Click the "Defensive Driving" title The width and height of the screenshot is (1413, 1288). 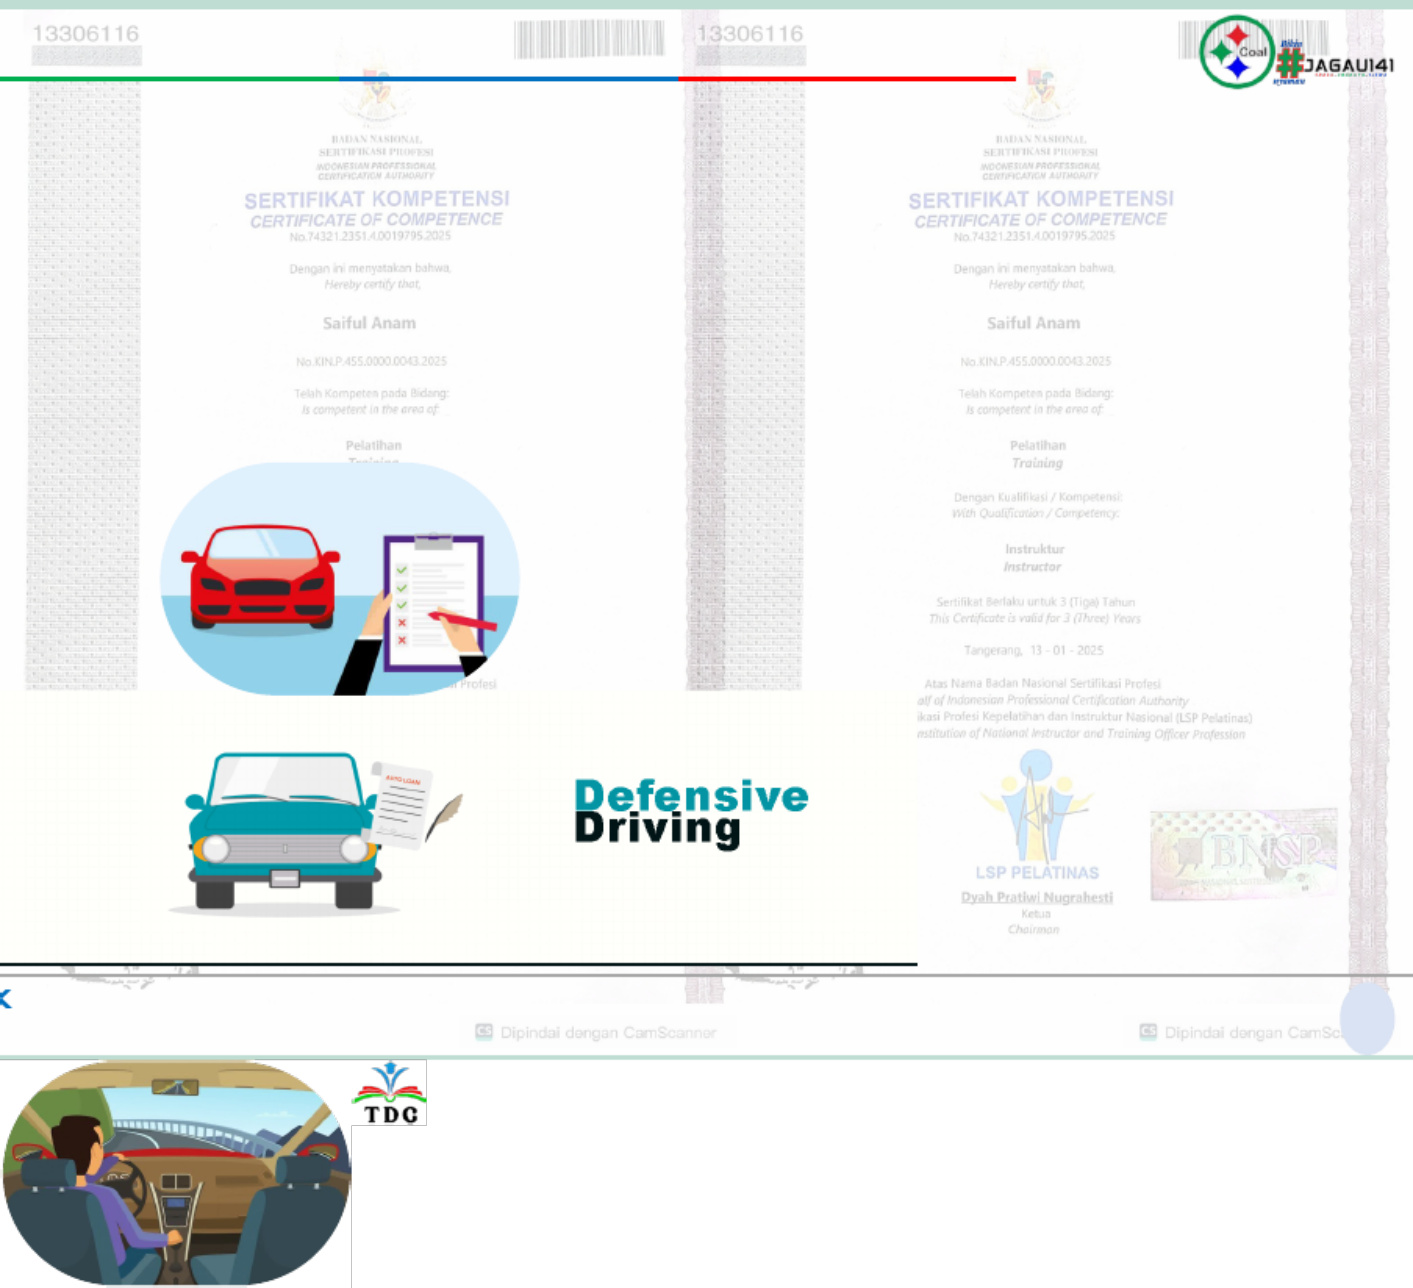(692, 813)
